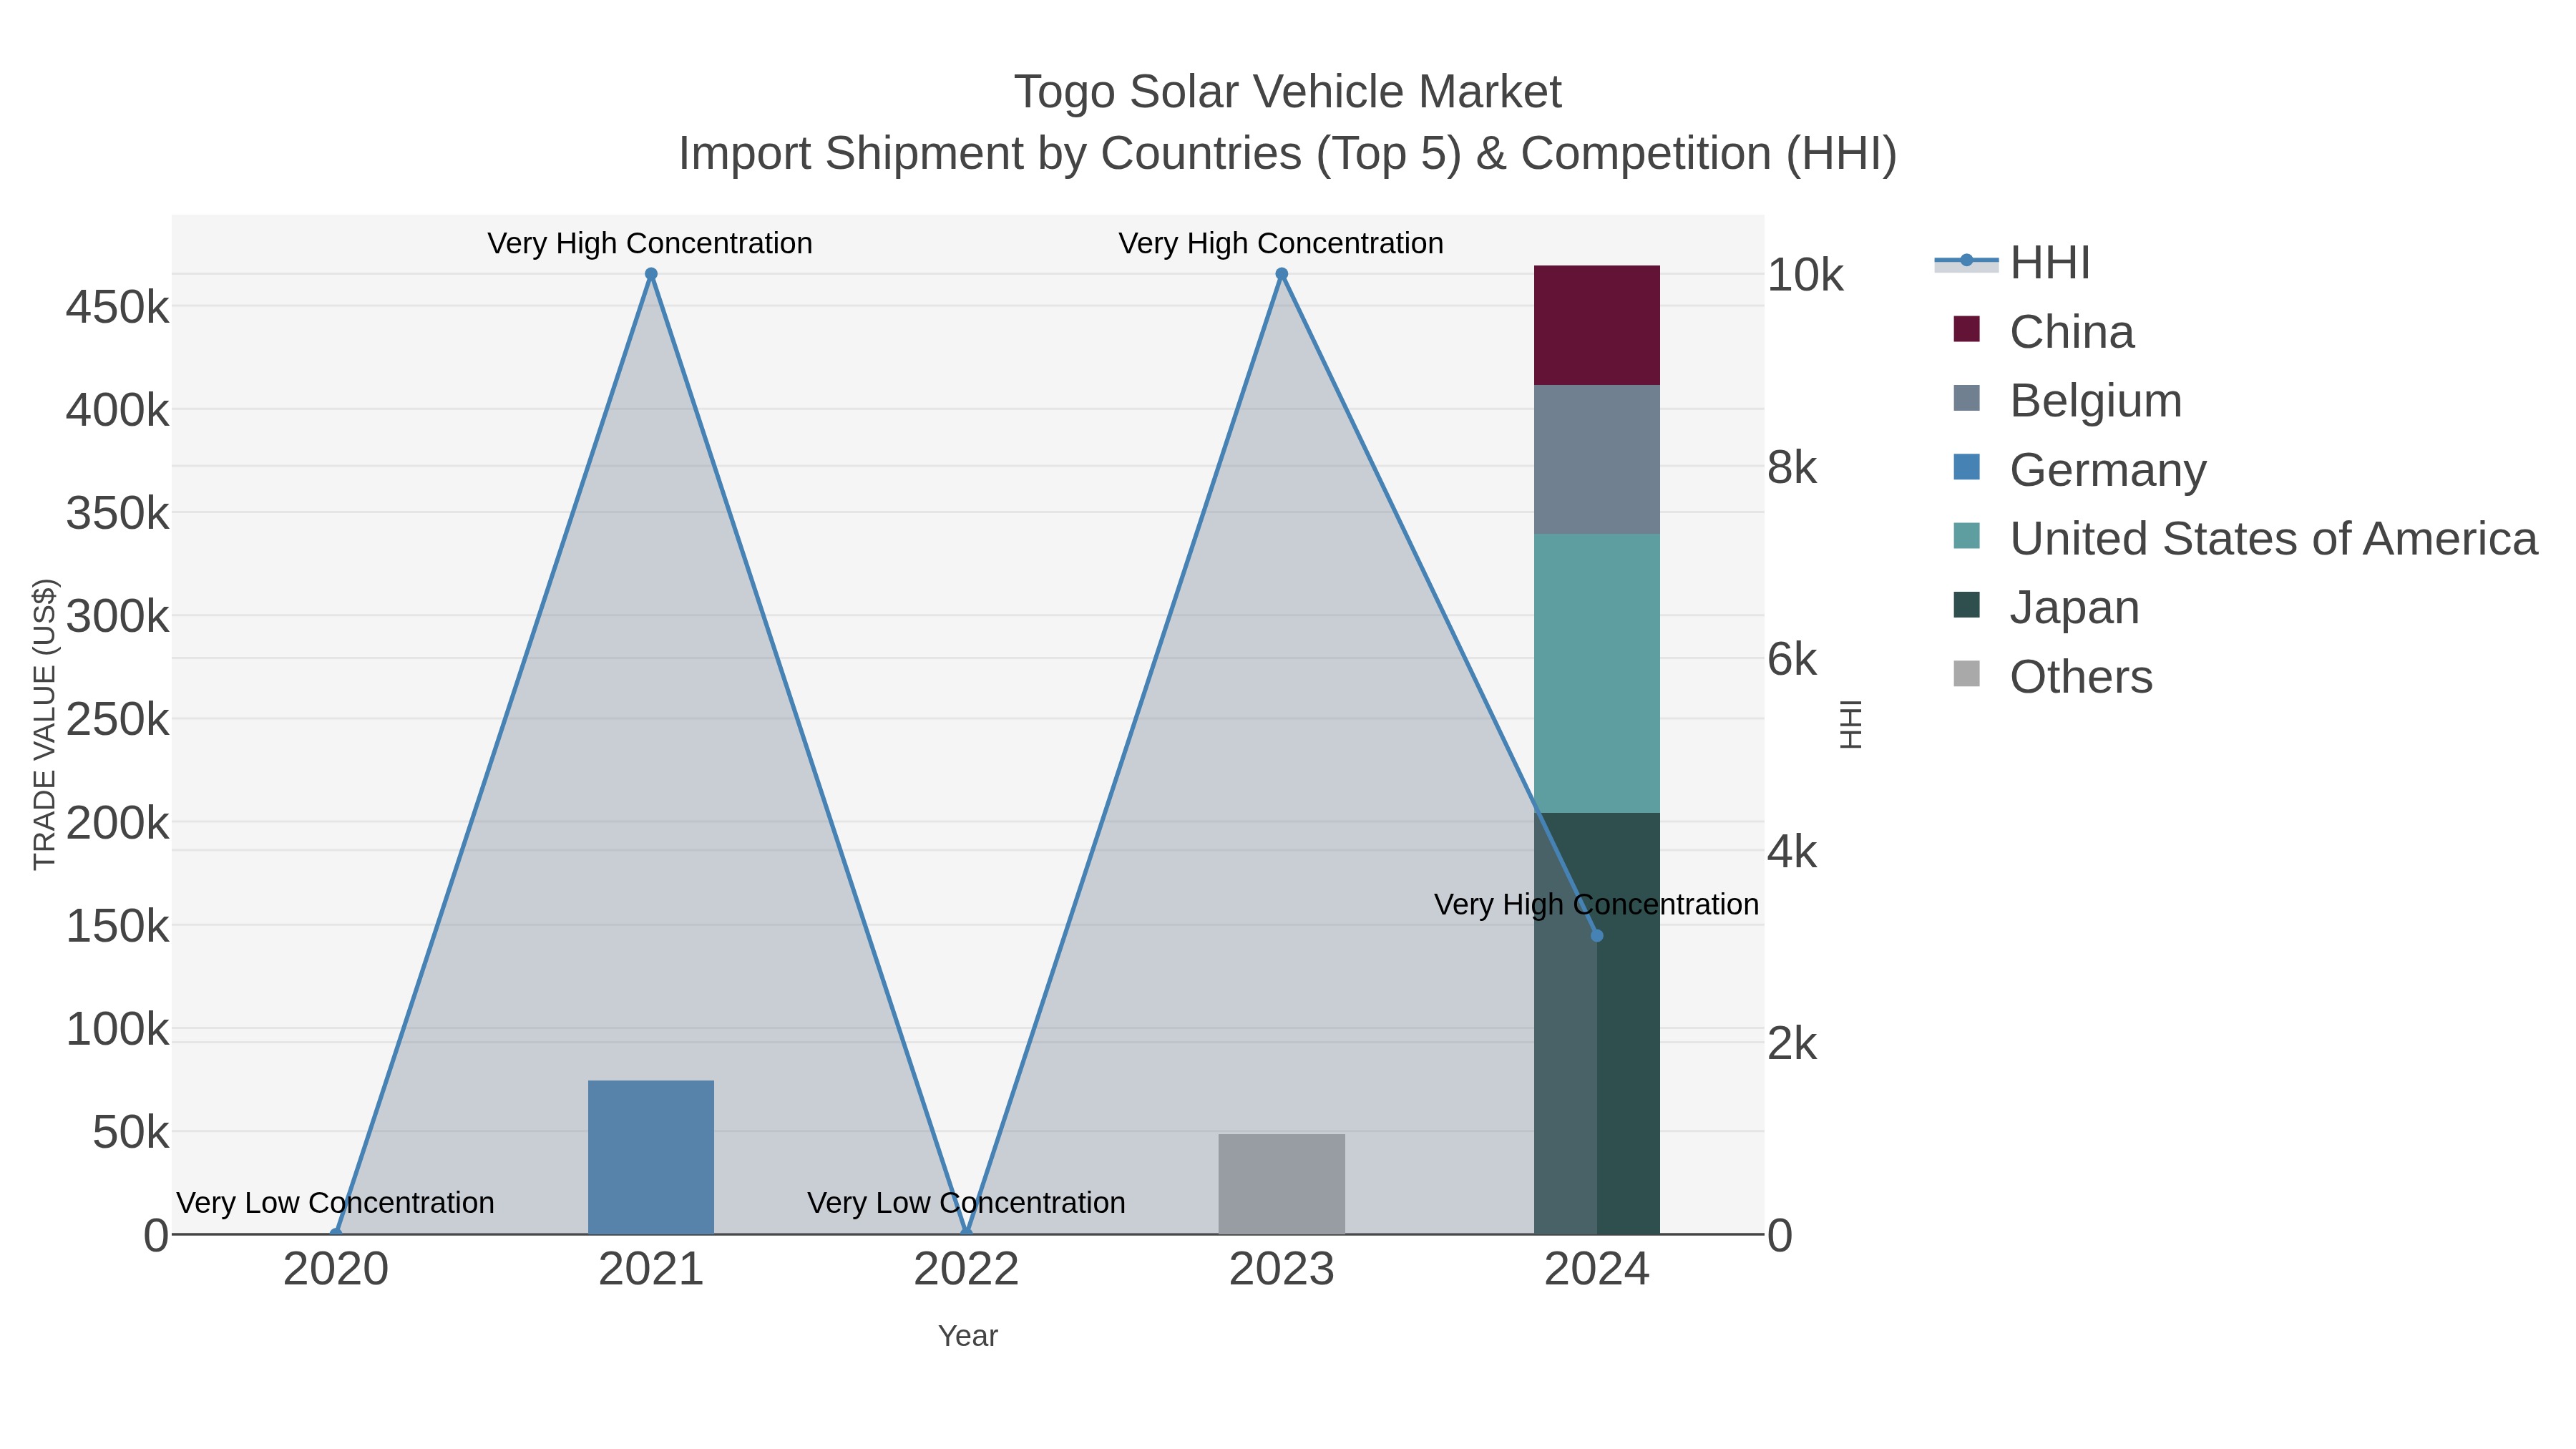Screen dimensions: 2576x1449
Task: Click 'Very High Concentration' label above 2023
Action: click(x=1281, y=243)
